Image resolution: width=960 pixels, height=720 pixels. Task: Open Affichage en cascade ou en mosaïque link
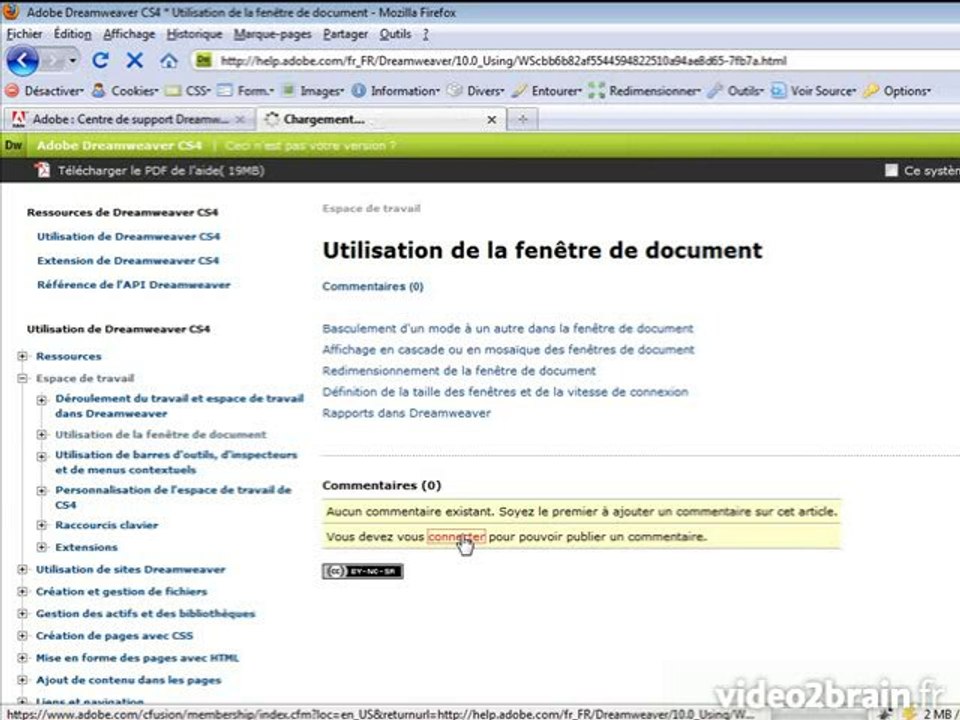(x=508, y=350)
